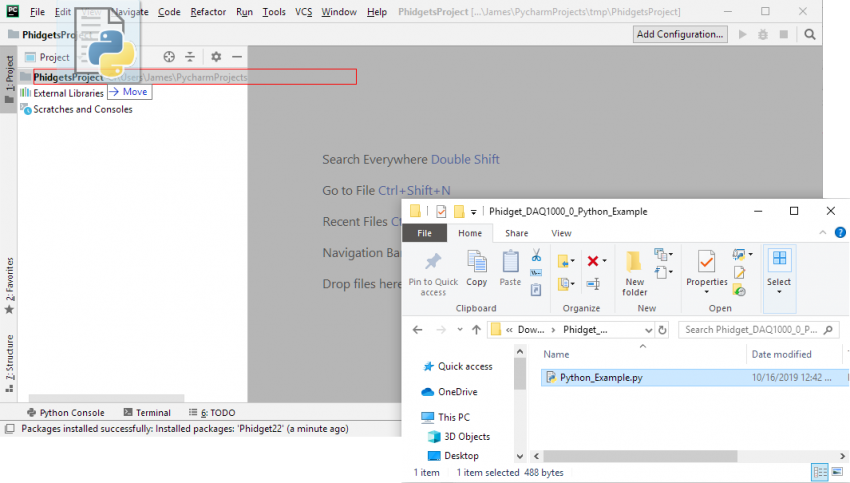
Task: Expand the address bar history dropdown
Action: coord(648,330)
